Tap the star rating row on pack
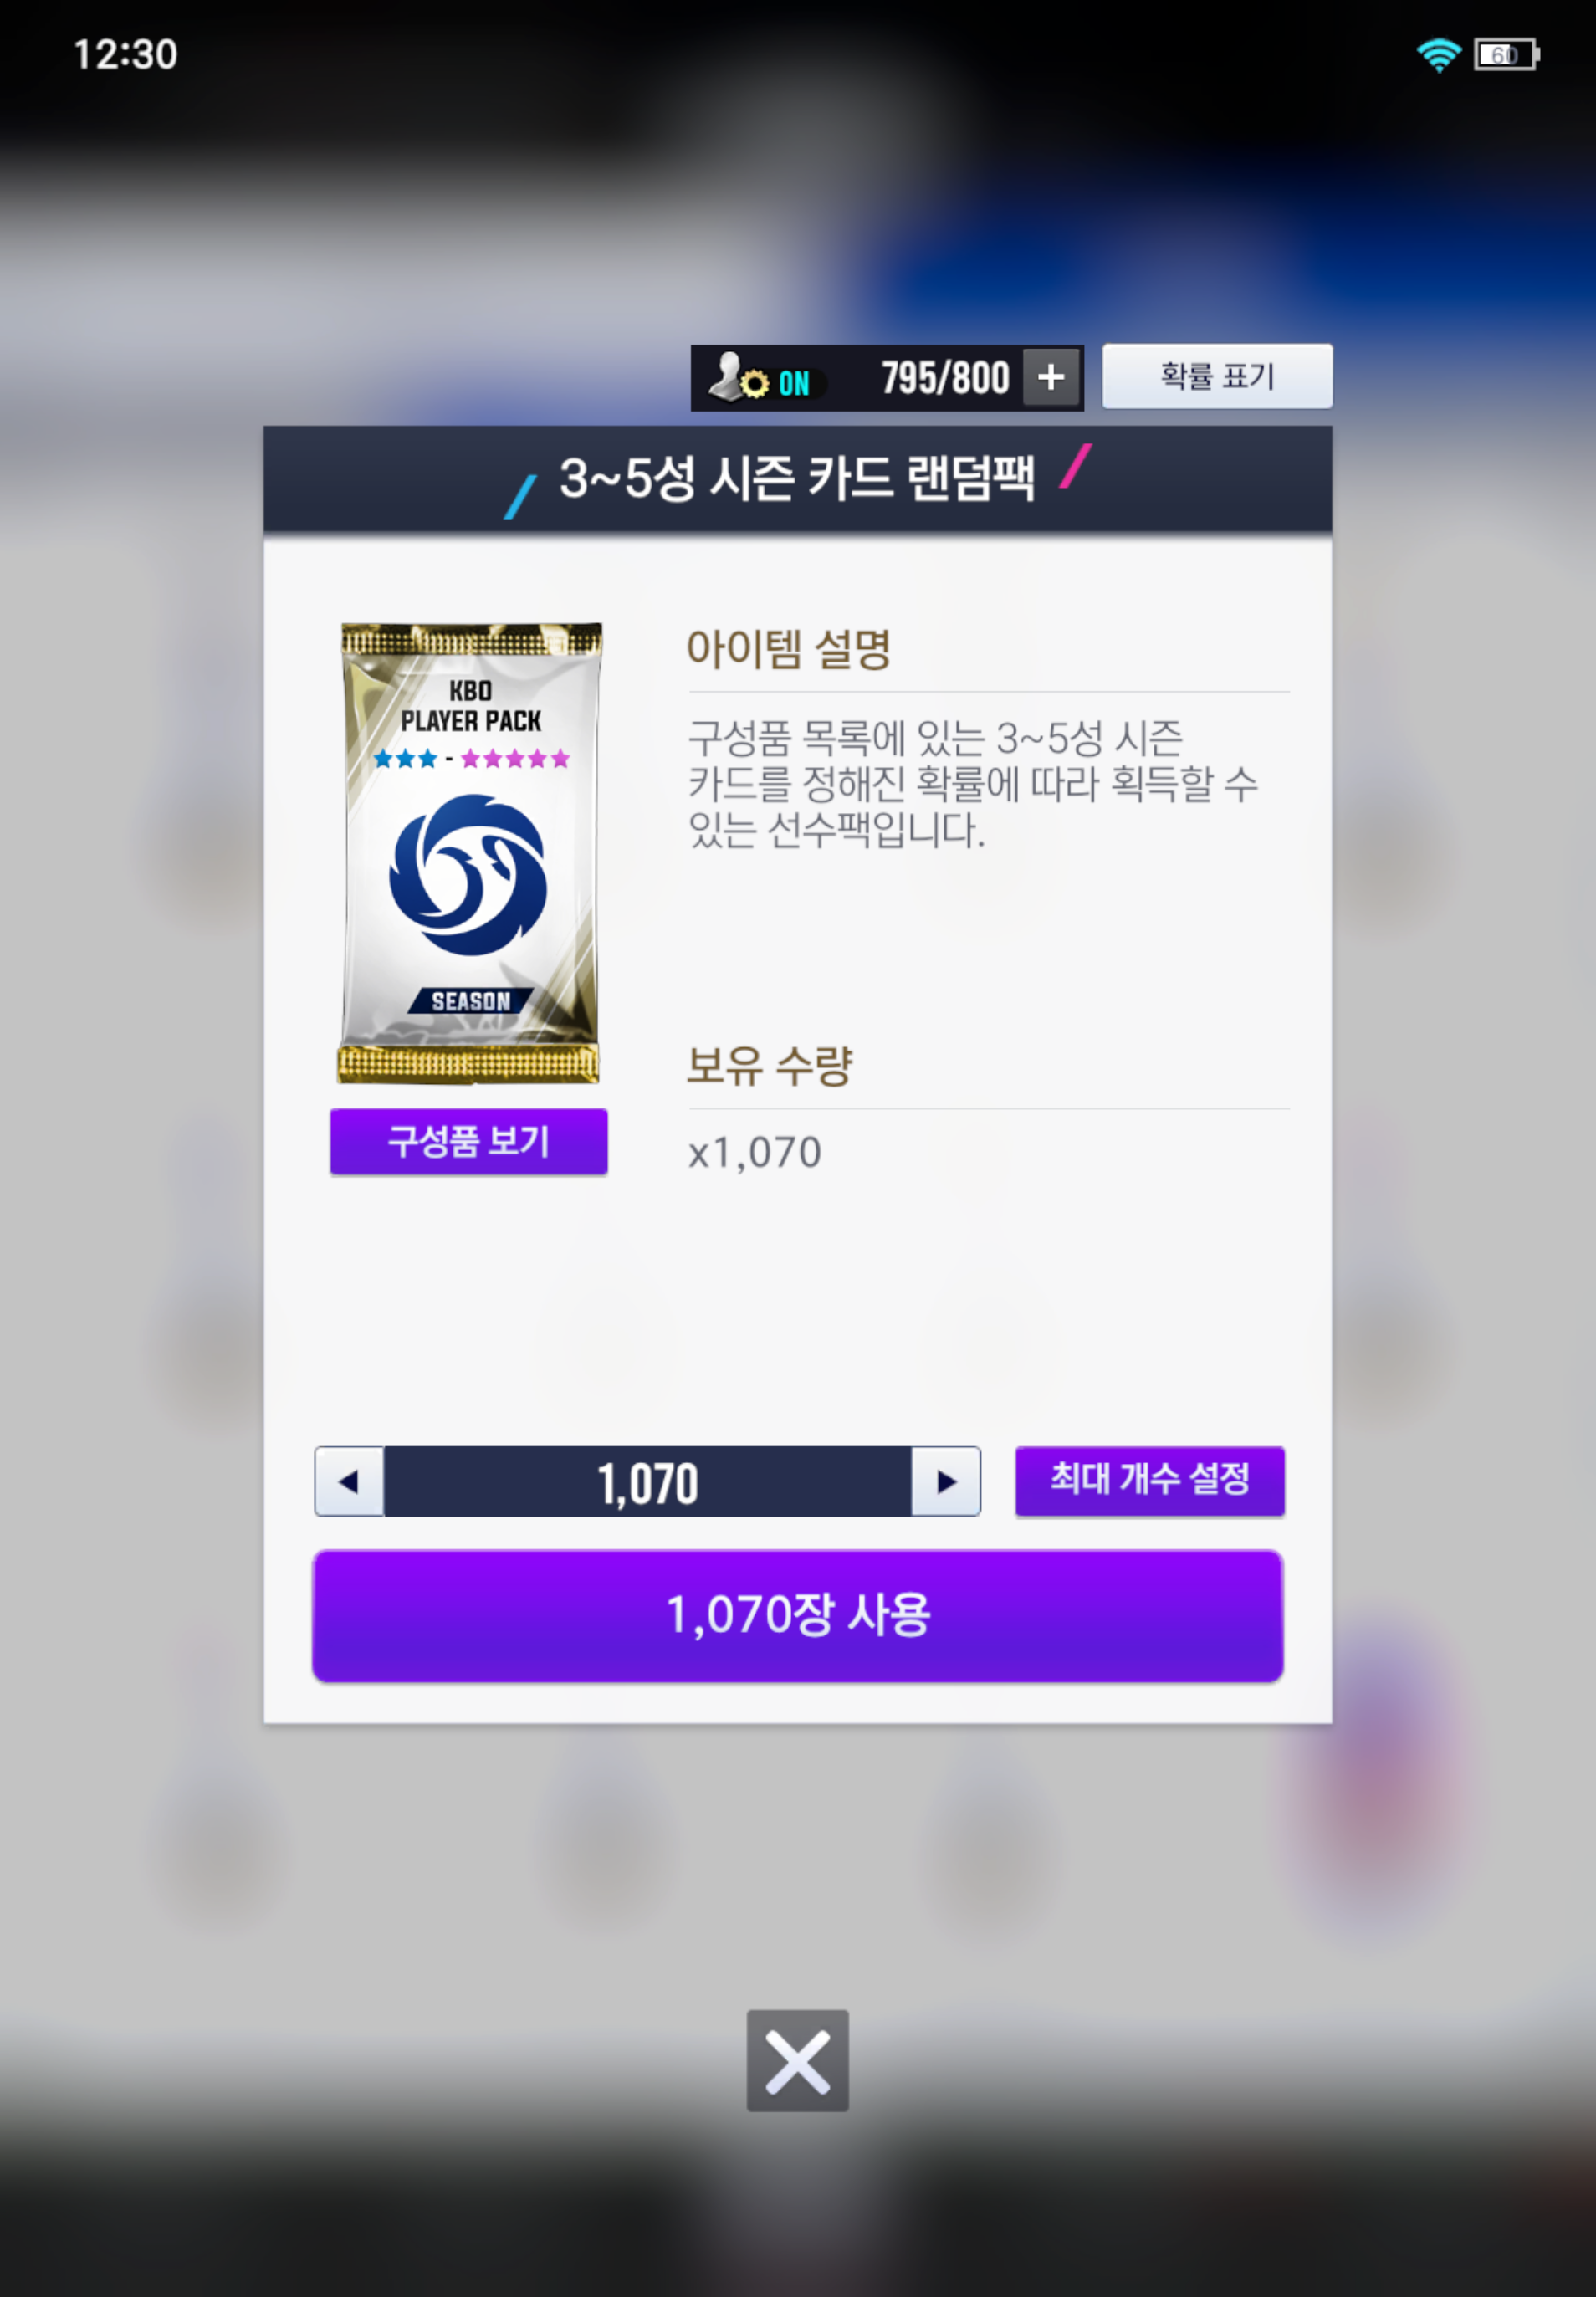The image size is (1596, 2297). coord(471,758)
